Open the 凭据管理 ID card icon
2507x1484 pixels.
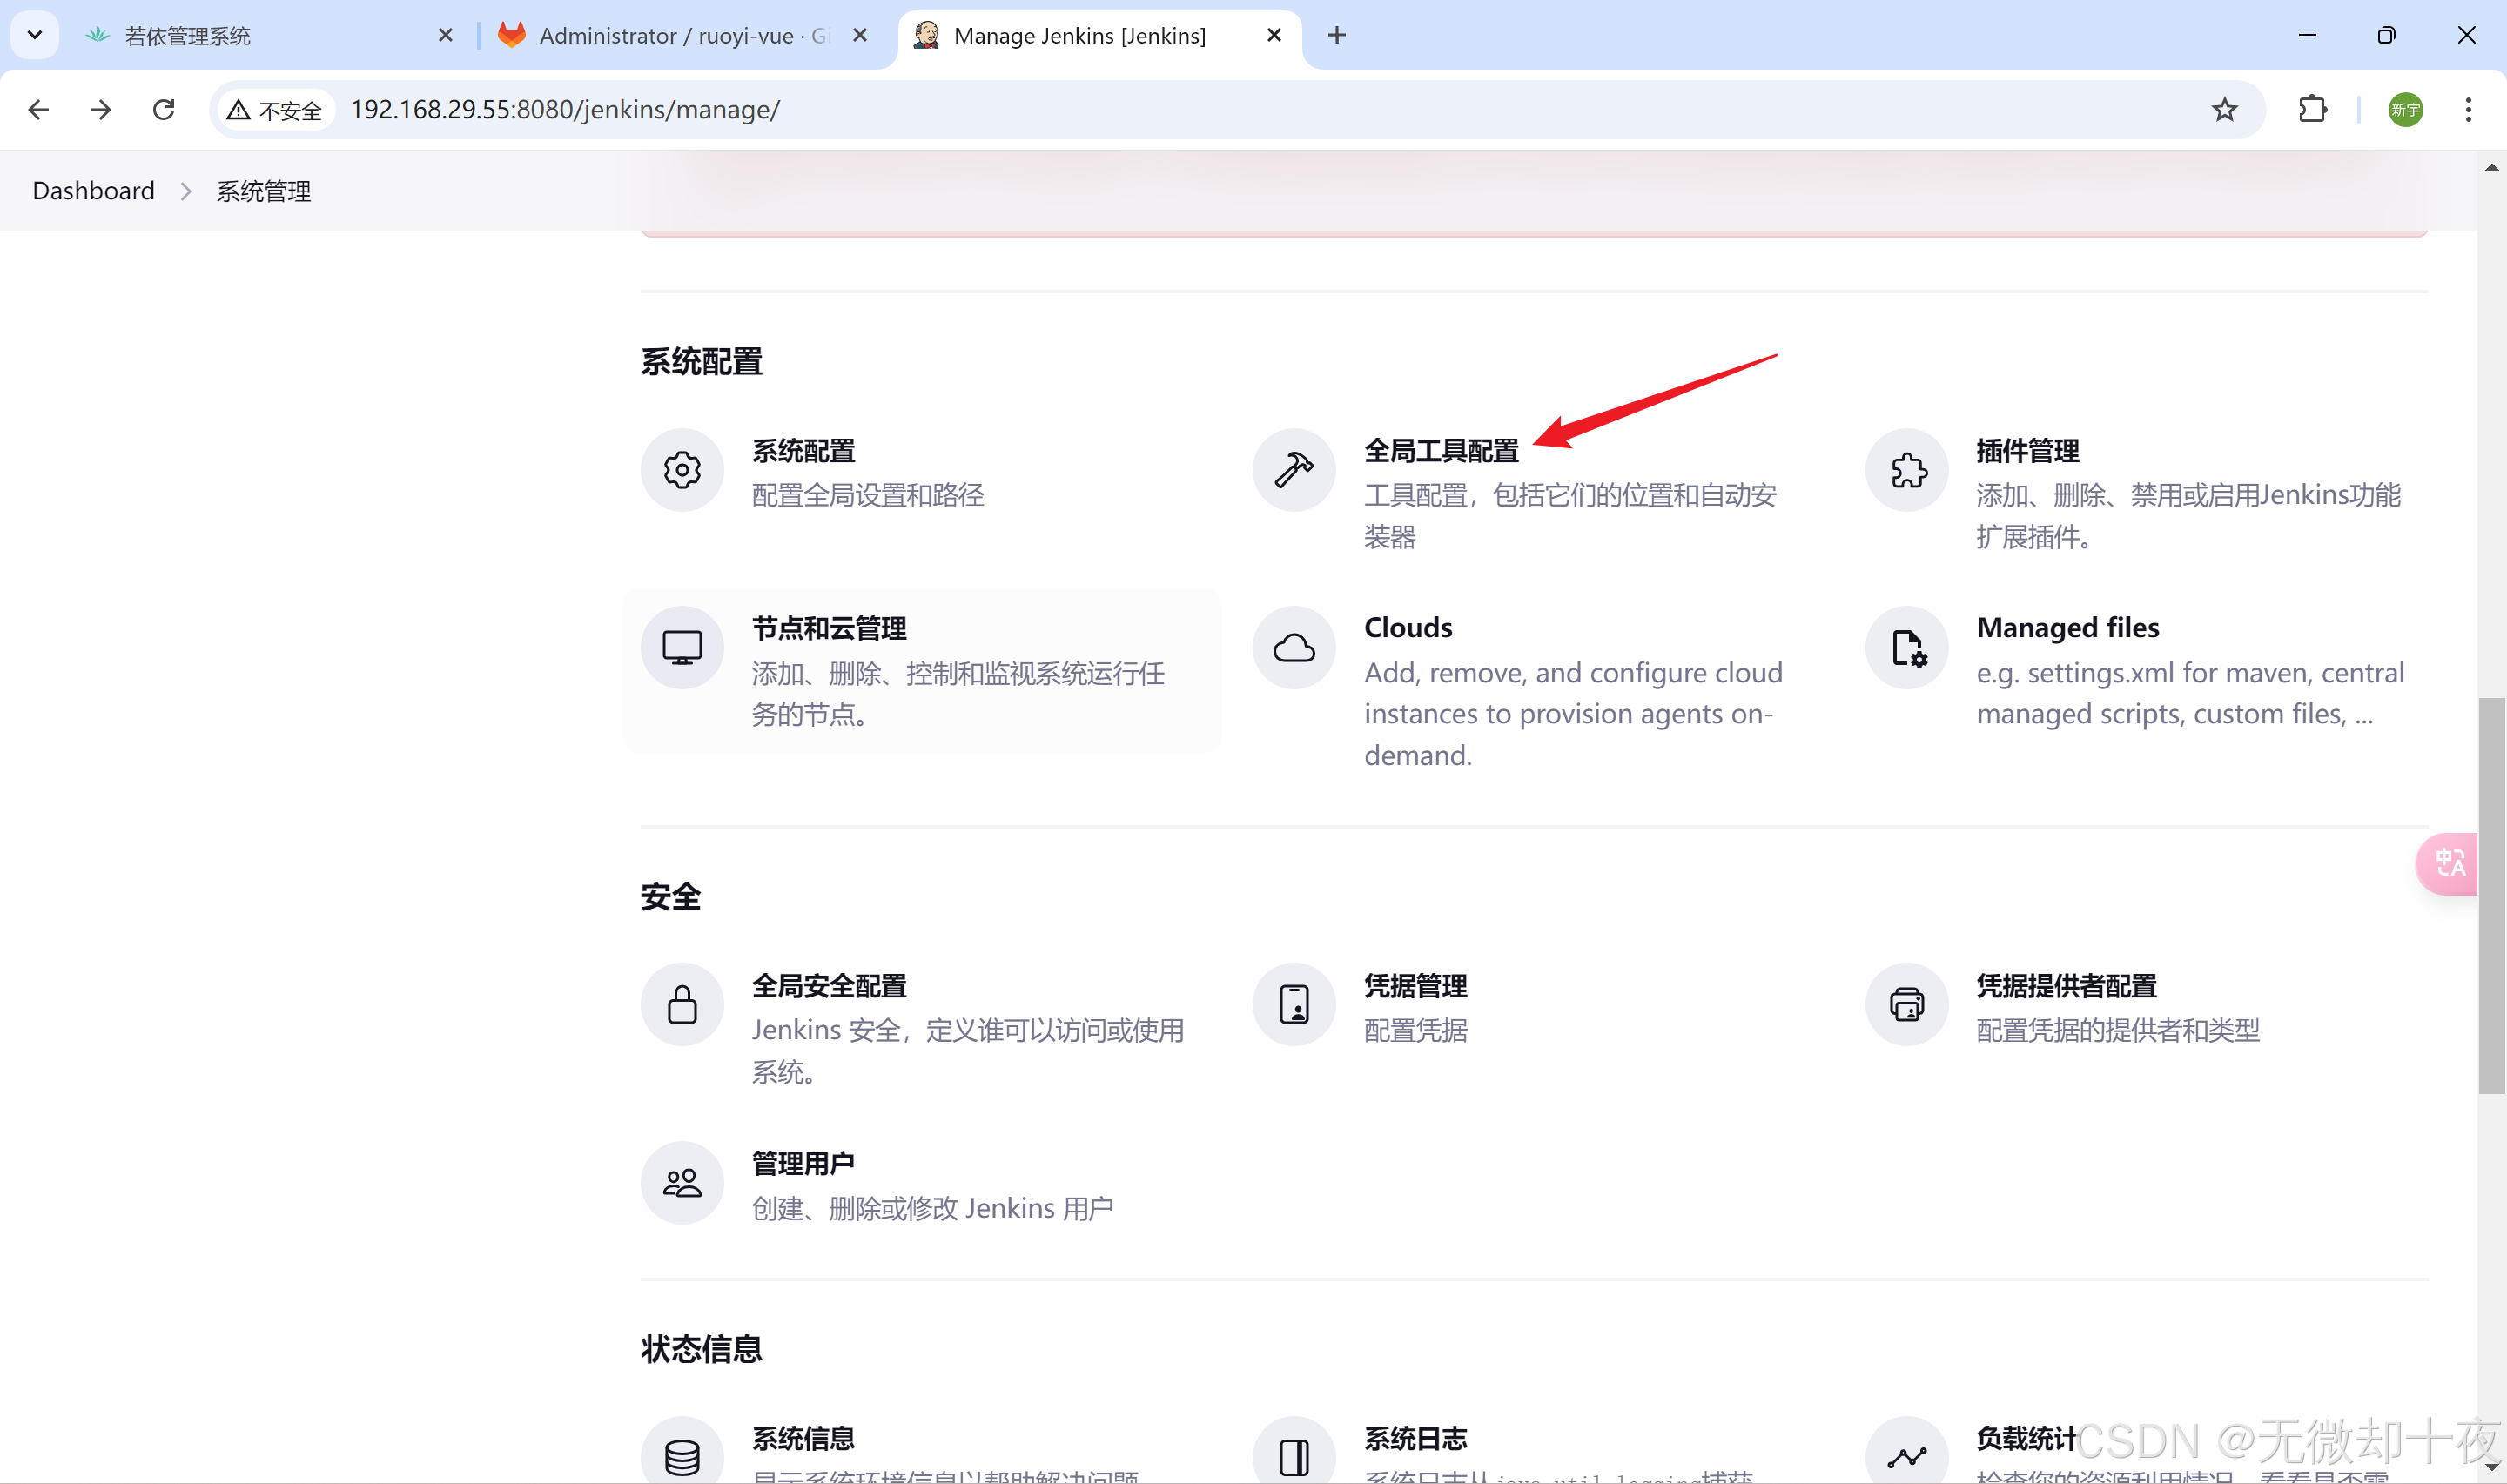[x=1293, y=1004]
